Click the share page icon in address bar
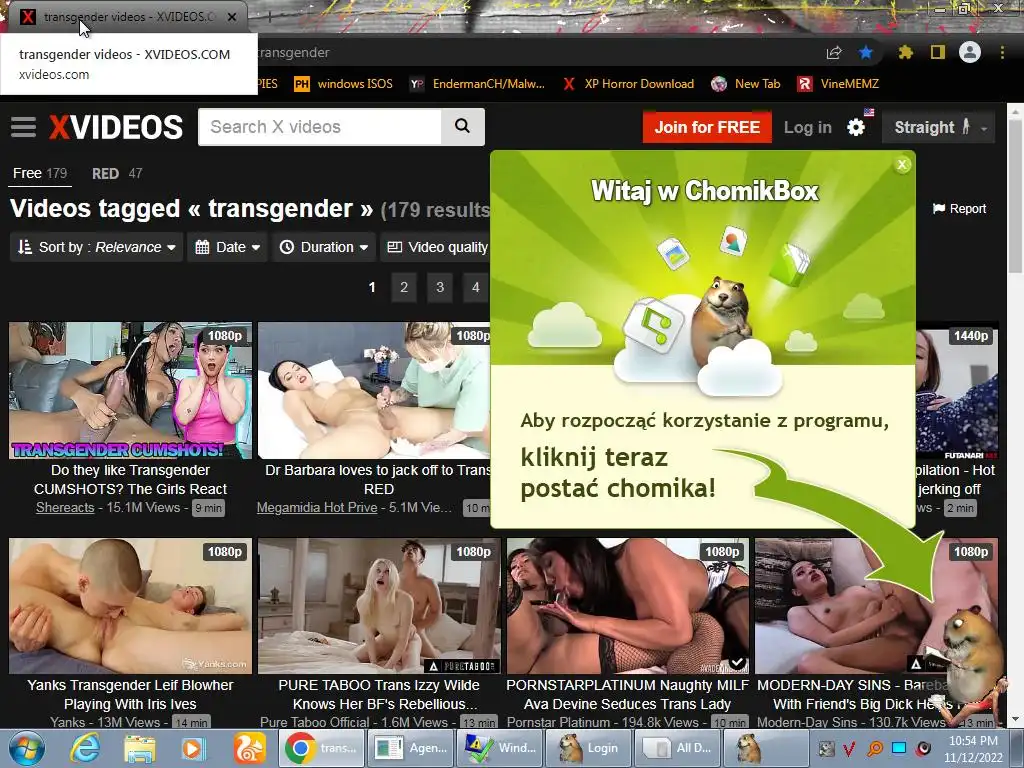Image resolution: width=1024 pixels, height=768 pixels. 833,52
